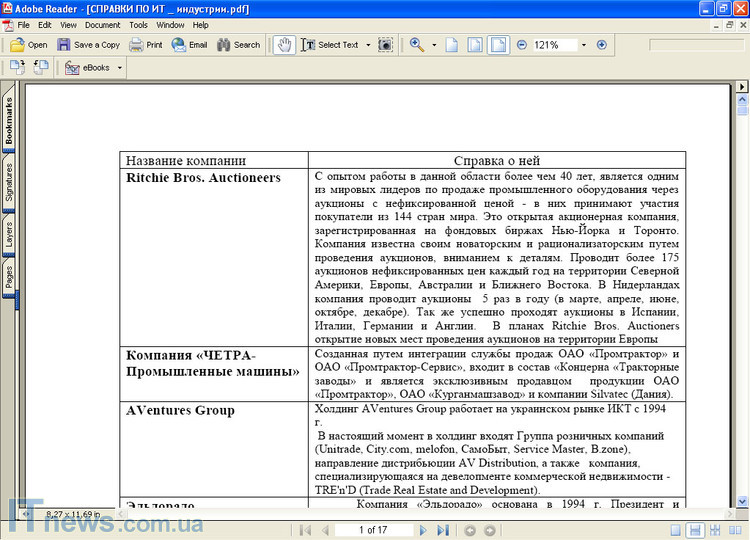Click the vertical scrollbar thumb

point(742,110)
